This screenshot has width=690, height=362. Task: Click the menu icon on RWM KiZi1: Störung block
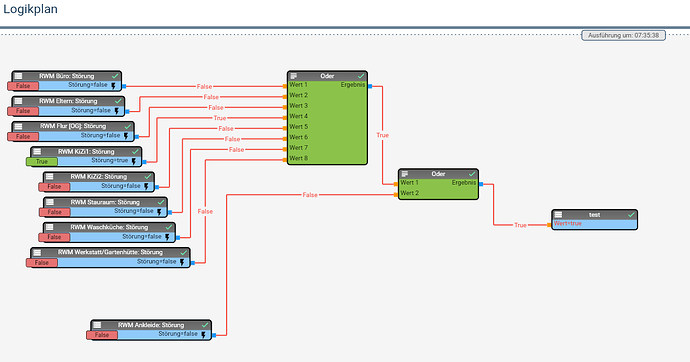[37, 152]
